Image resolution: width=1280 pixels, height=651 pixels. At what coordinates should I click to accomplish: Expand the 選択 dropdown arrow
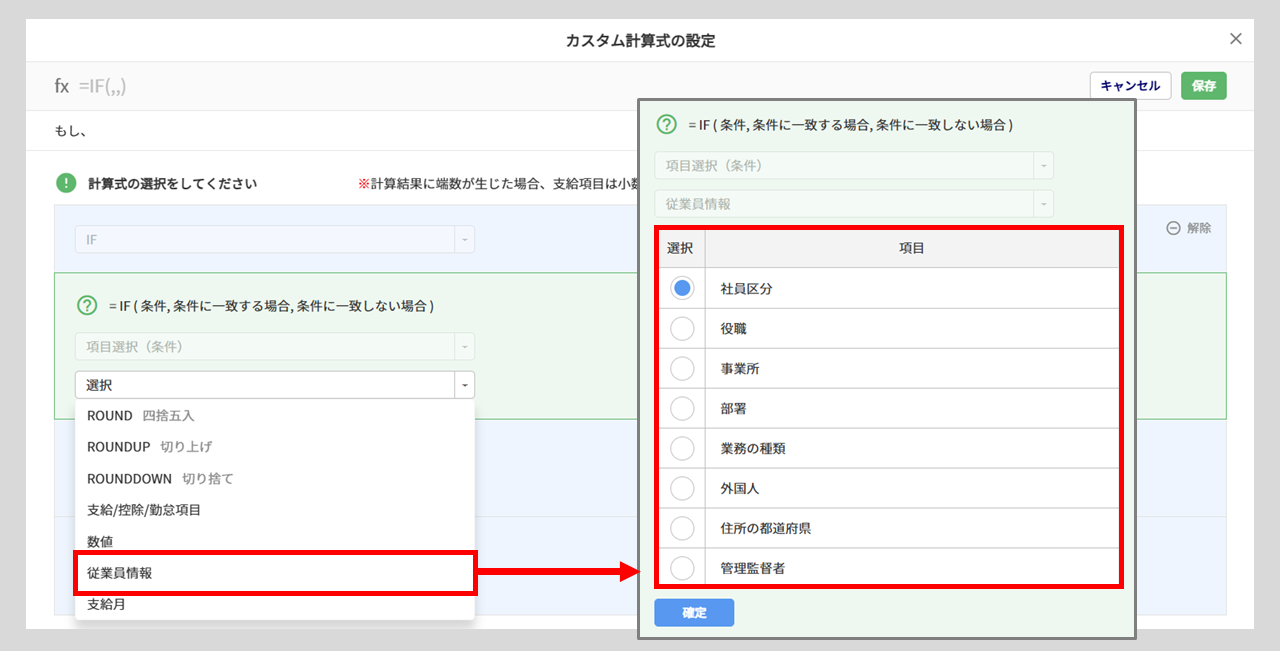464,385
